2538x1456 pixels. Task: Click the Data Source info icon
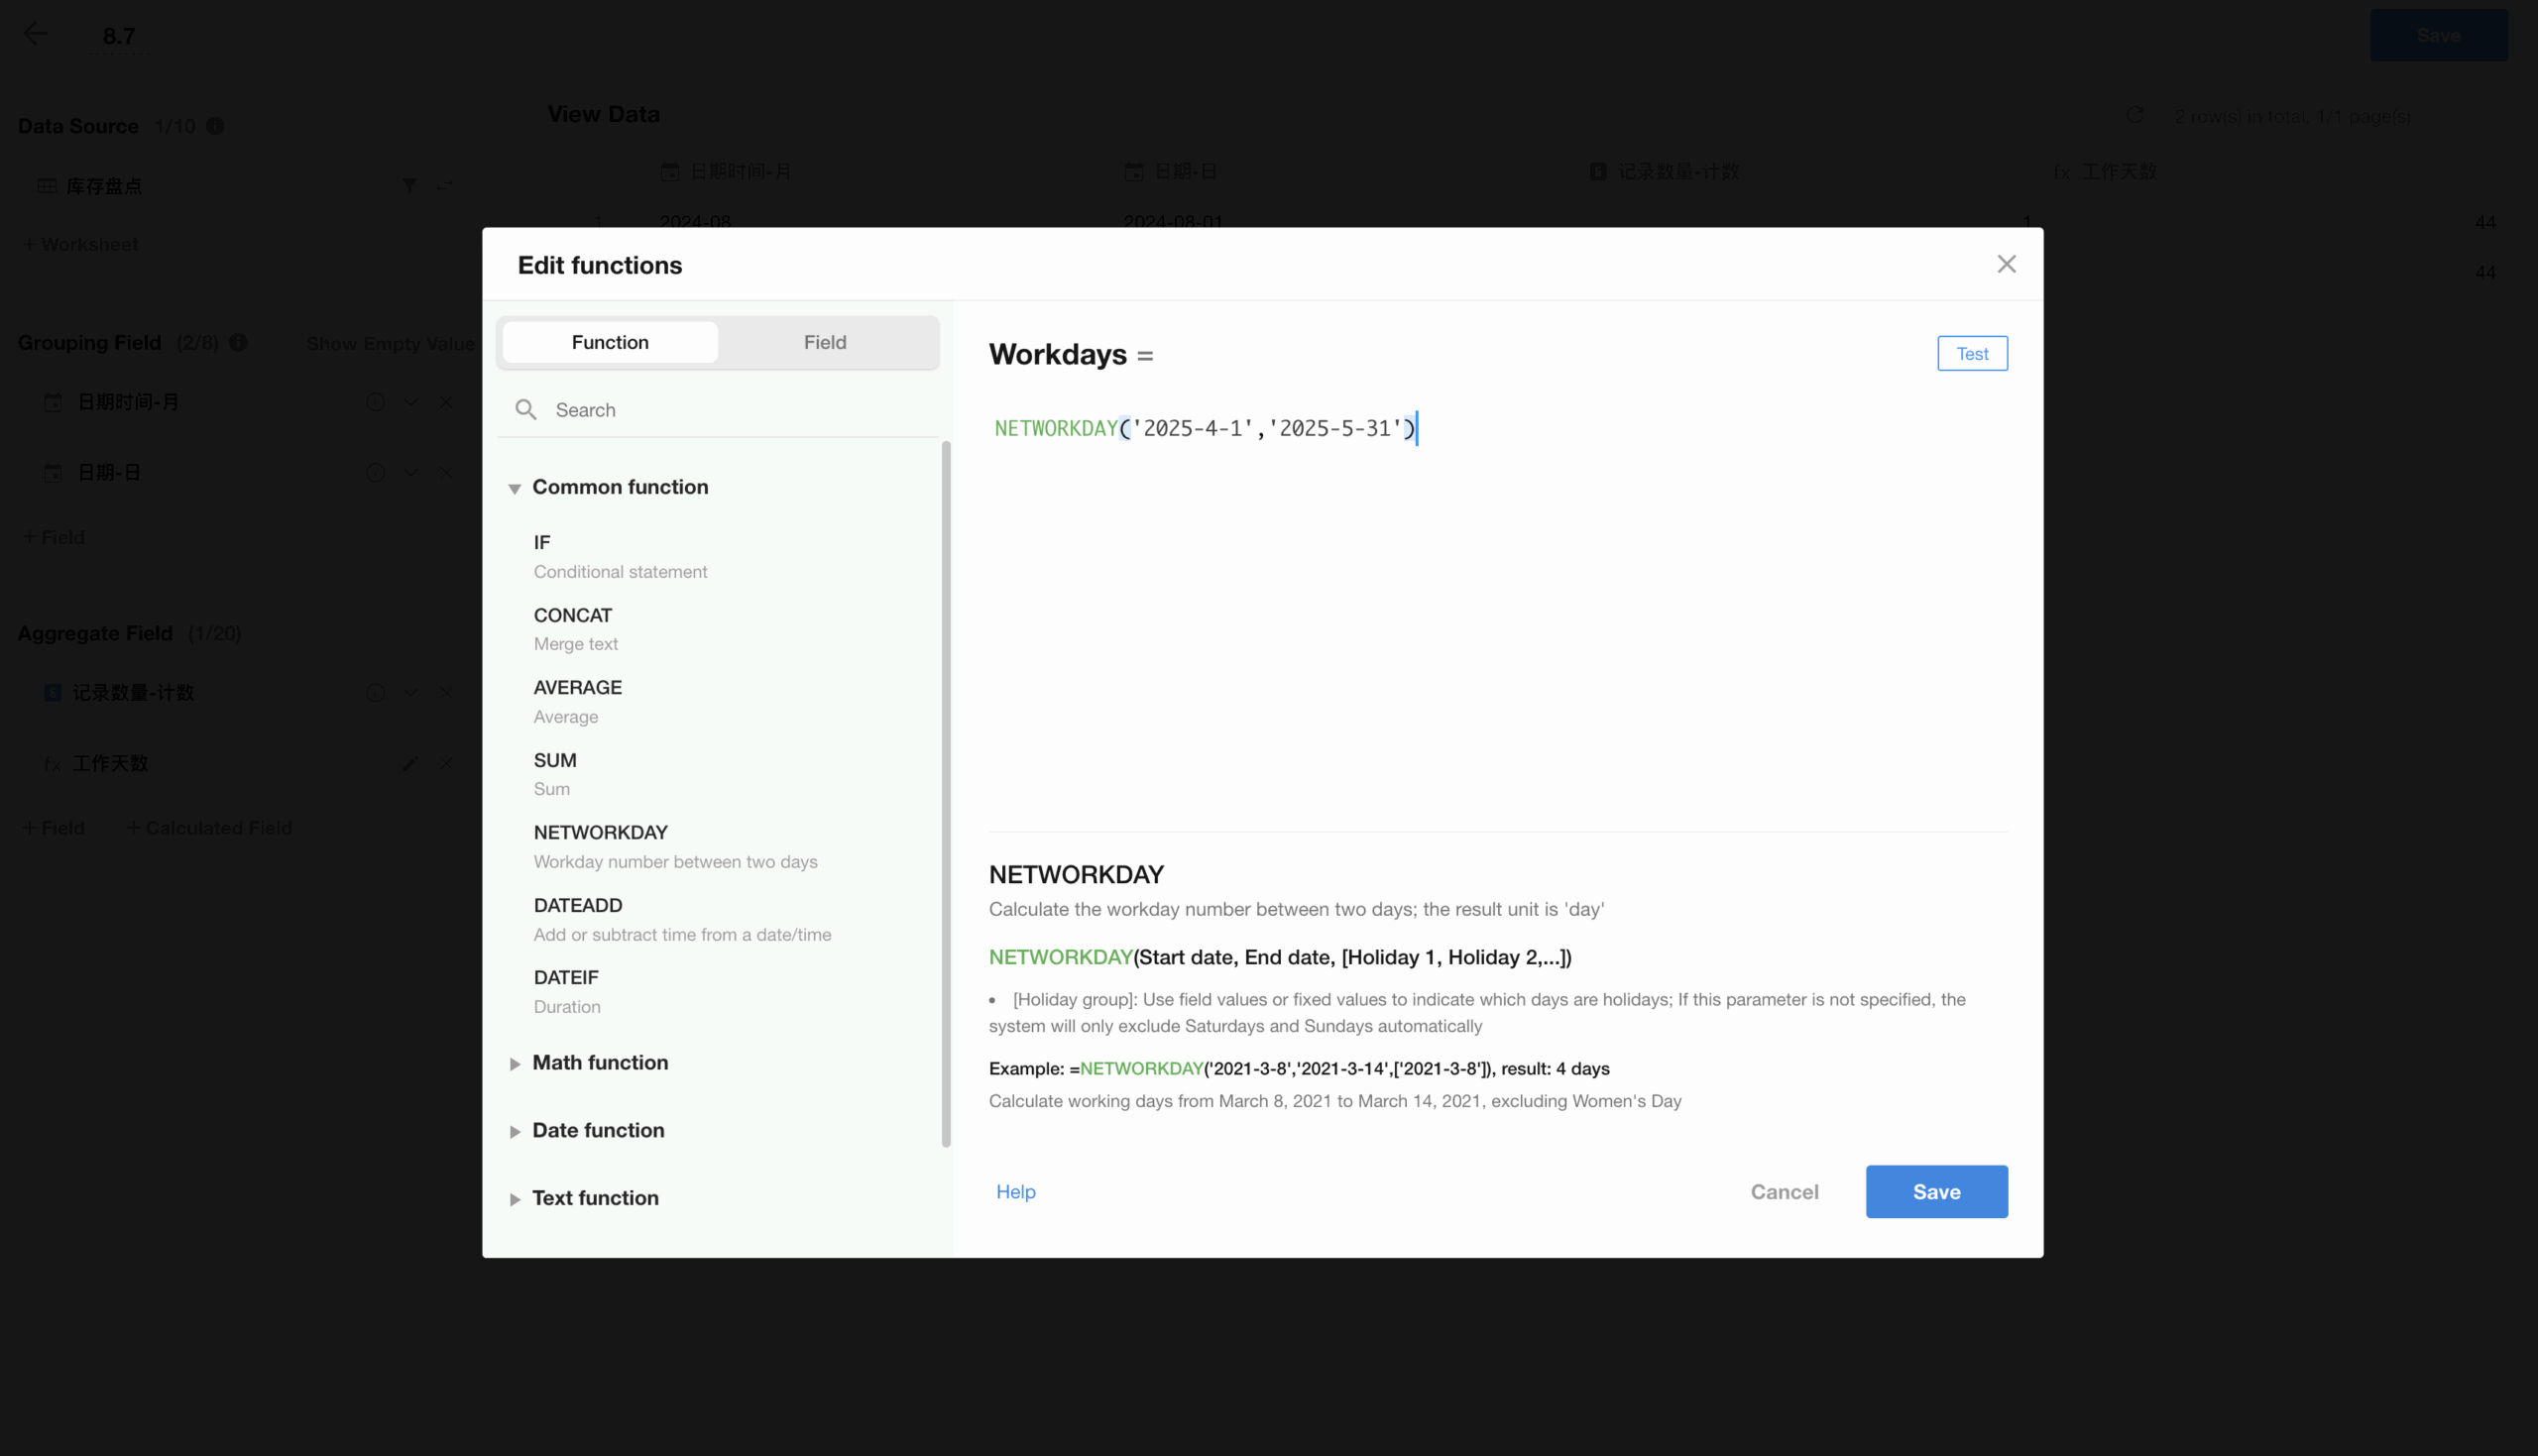pos(215,126)
